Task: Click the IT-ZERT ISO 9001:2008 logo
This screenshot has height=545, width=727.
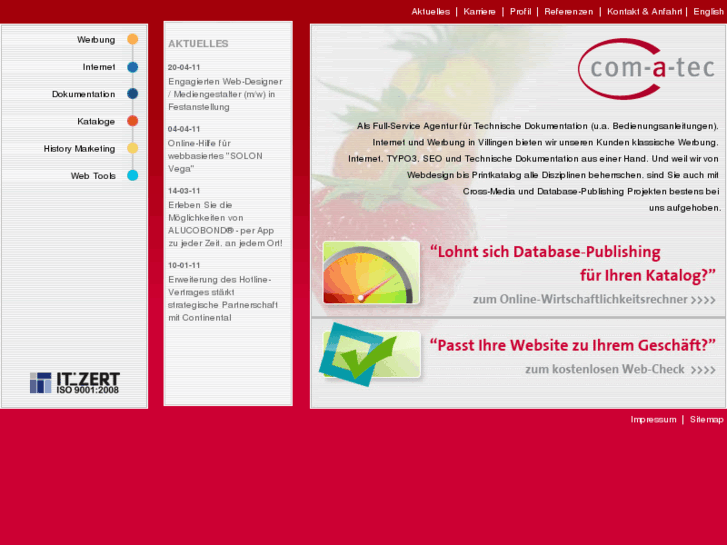Action: point(75,383)
